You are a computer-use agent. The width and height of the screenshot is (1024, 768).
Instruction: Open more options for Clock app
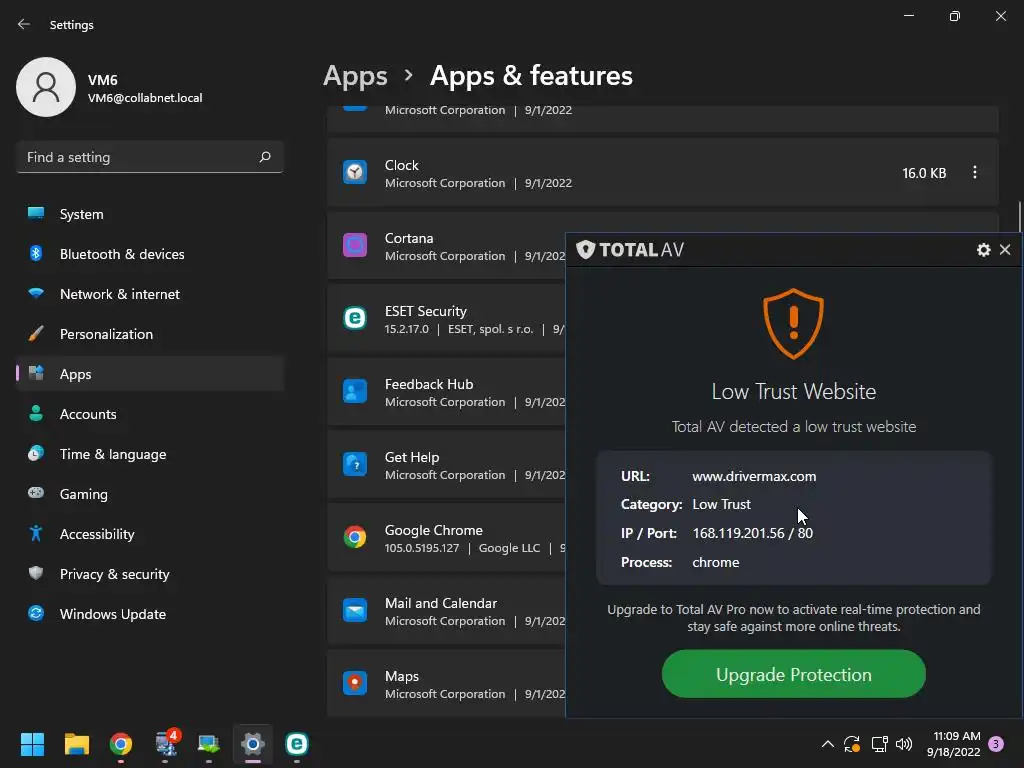coord(974,172)
